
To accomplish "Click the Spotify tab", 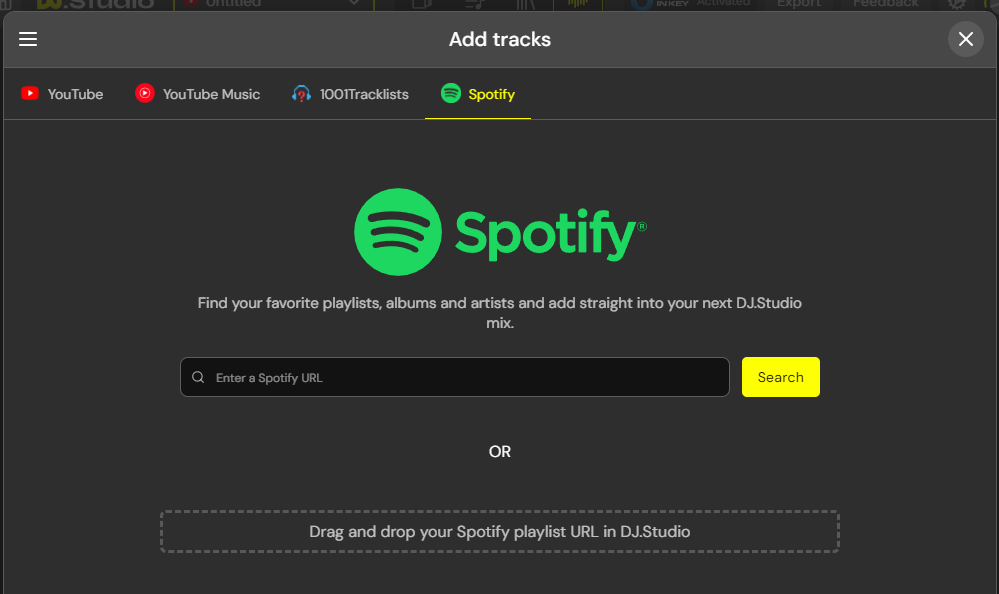I will click(x=478, y=94).
